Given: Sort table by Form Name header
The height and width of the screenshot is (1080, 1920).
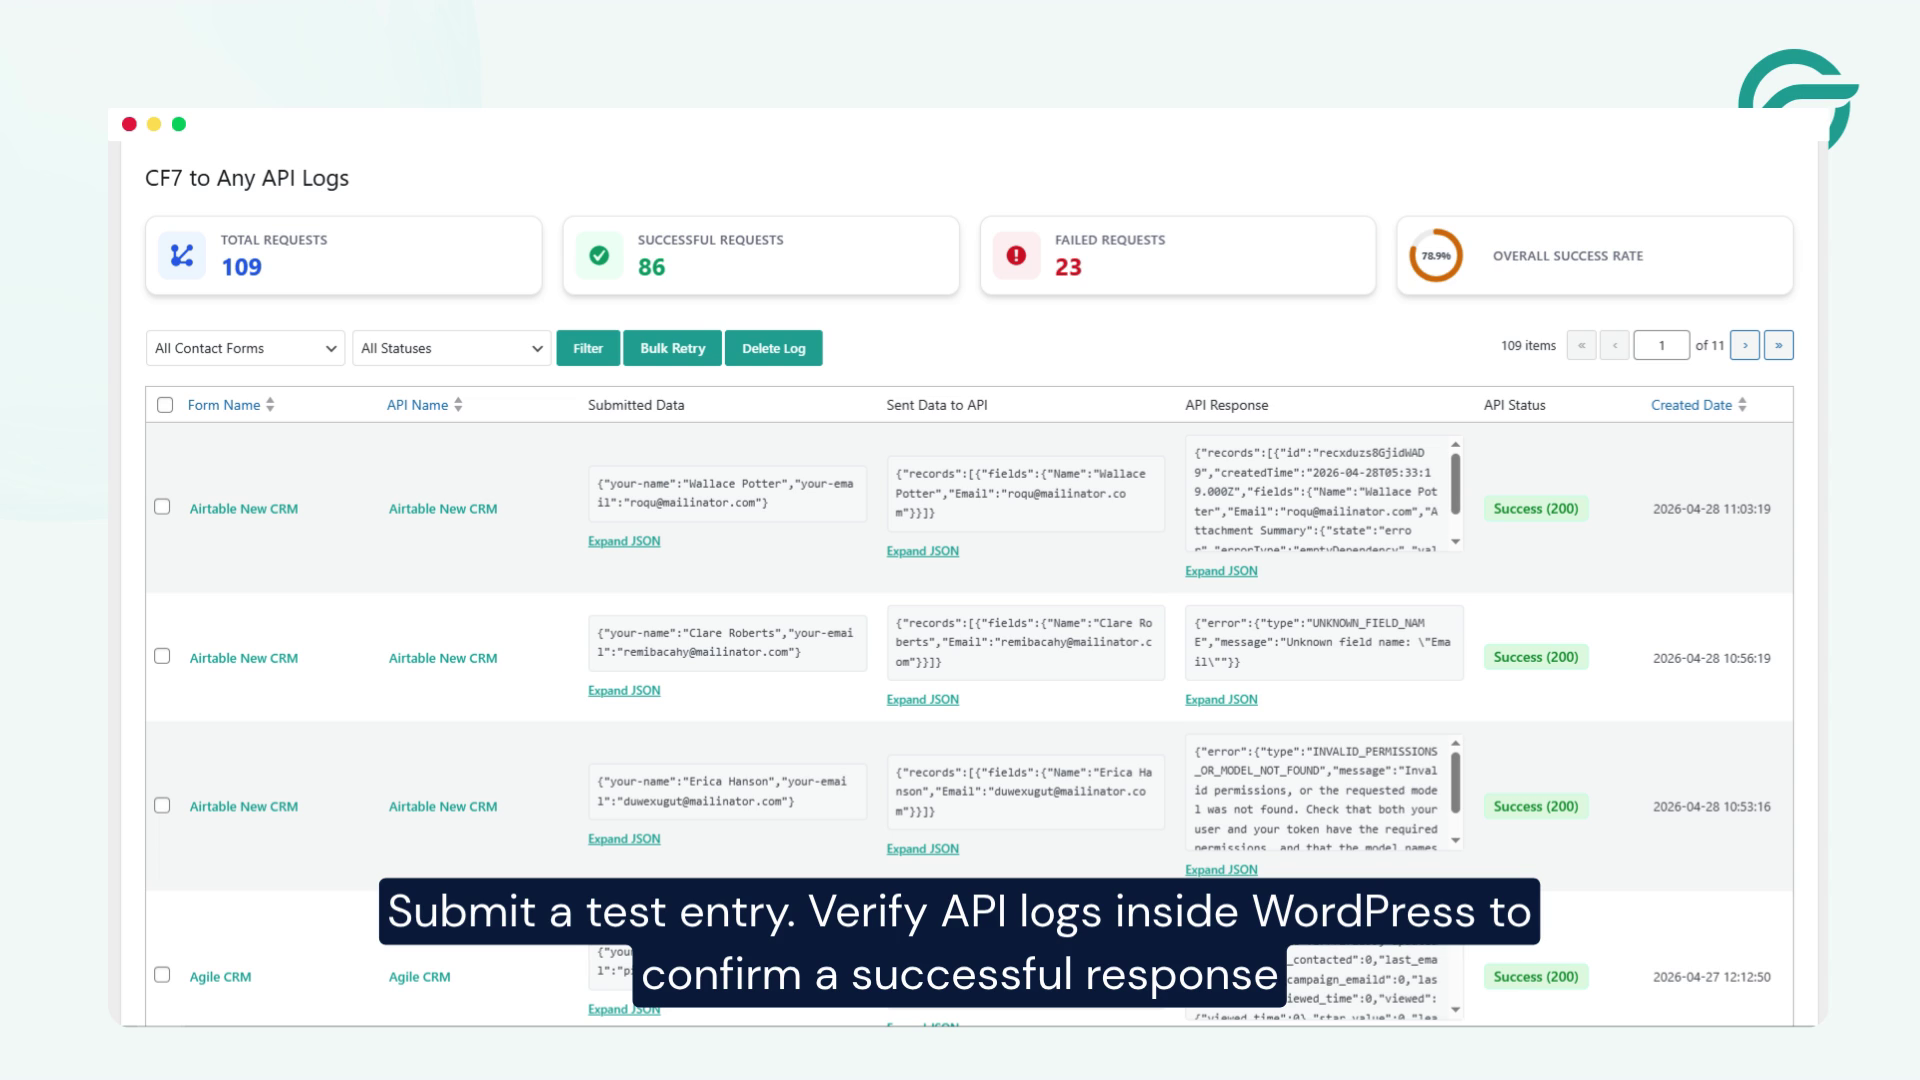Looking at the screenshot, I should (224, 405).
